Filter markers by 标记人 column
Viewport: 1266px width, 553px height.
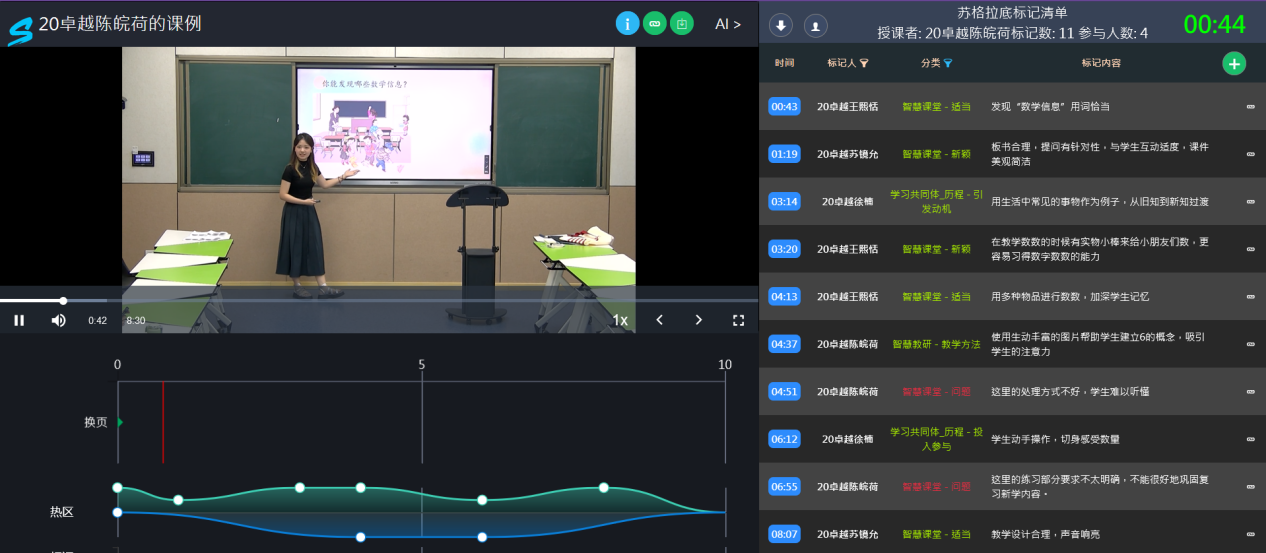864,64
